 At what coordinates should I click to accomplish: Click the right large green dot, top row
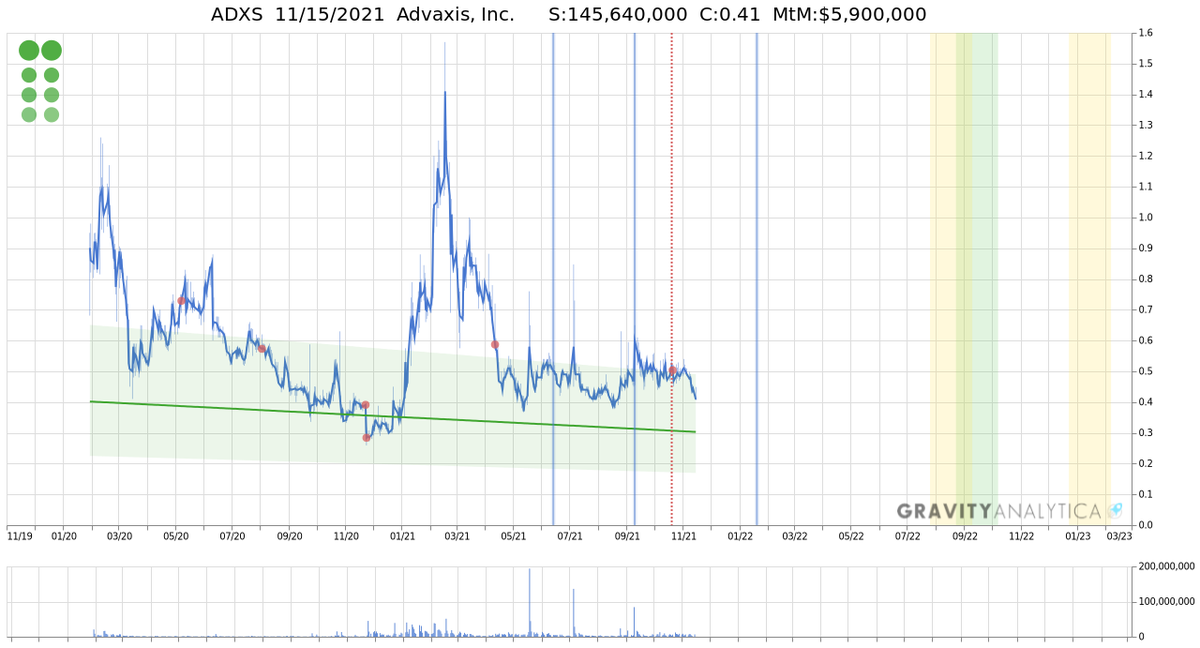(x=52, y=50)
